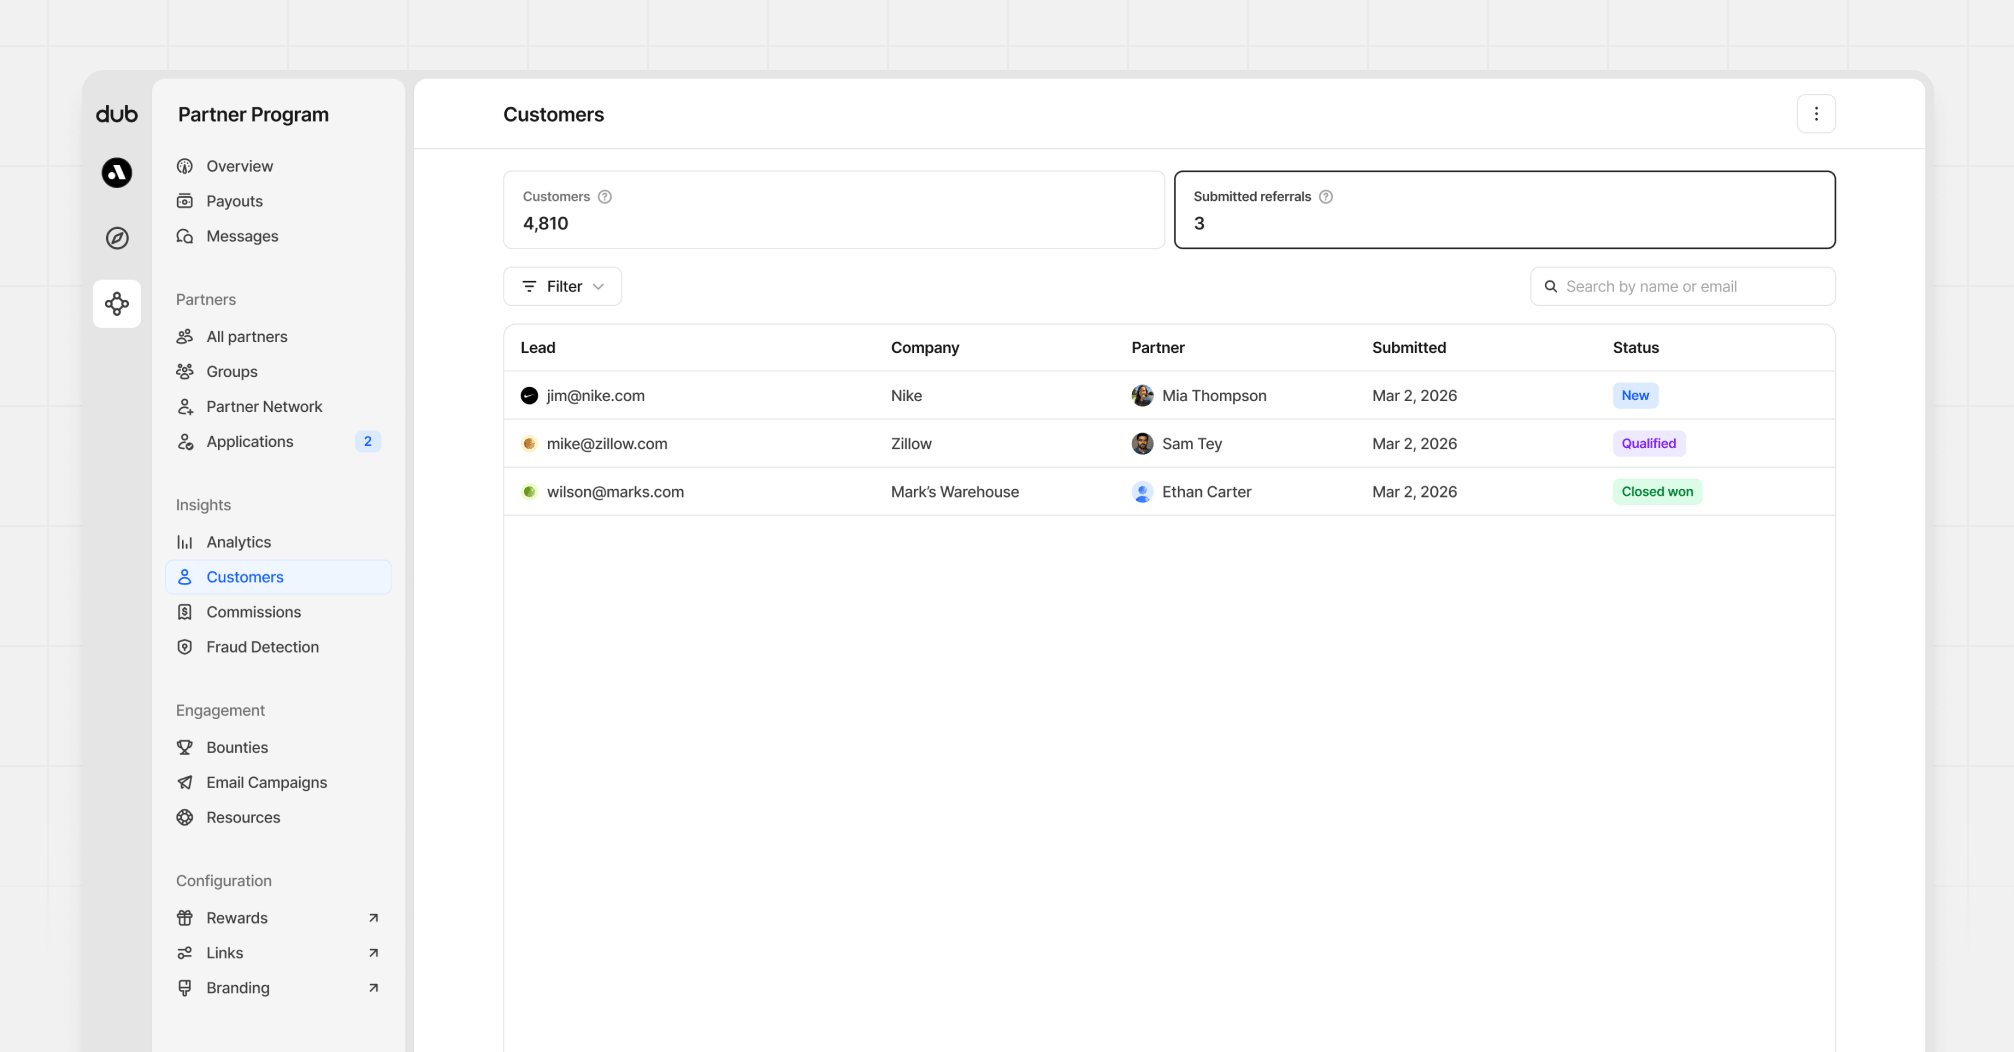Open the Links external configuration link
This screenshot has width=2014, height=1052.
coord(224,952)
